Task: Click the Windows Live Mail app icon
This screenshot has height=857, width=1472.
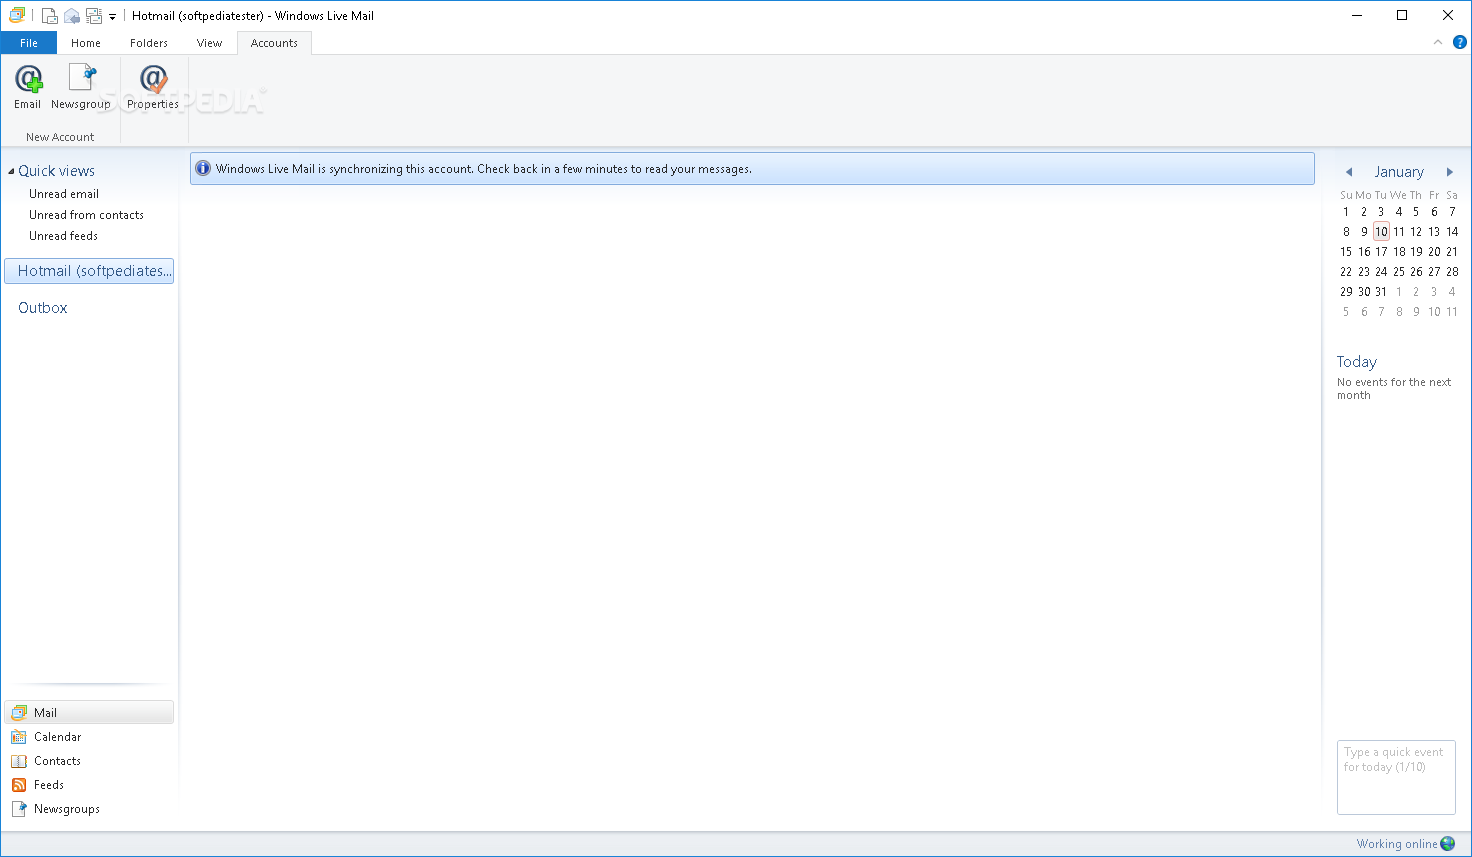Action: tap(17, 15)
